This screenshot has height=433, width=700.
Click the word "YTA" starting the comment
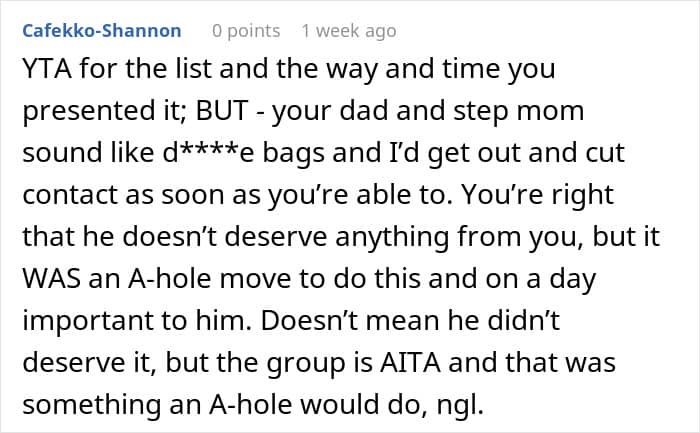point(45,72)
